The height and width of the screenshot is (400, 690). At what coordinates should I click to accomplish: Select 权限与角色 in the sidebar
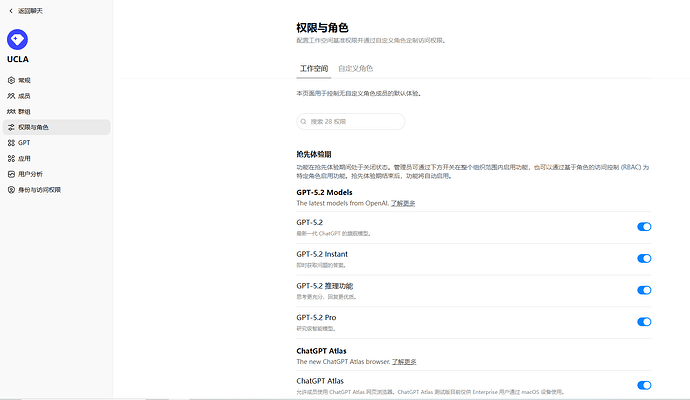(x=56, y=127)
